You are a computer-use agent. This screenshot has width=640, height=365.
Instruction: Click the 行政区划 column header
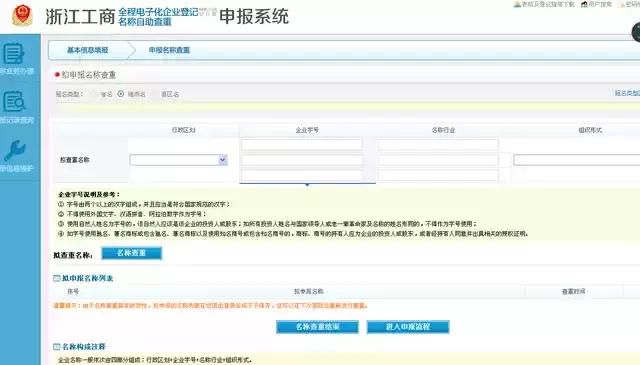(184, 130)
